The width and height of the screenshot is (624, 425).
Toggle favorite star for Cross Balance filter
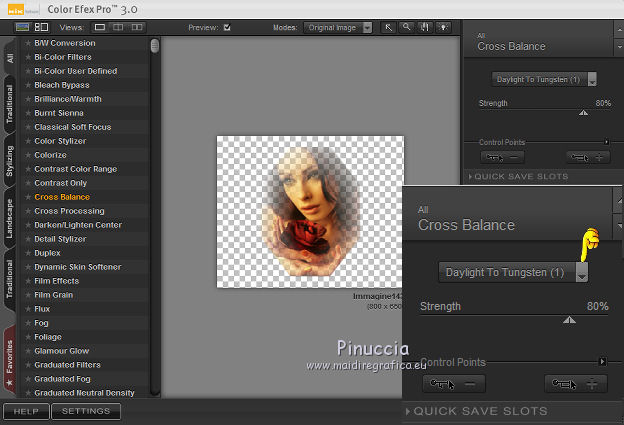point(27,197)
